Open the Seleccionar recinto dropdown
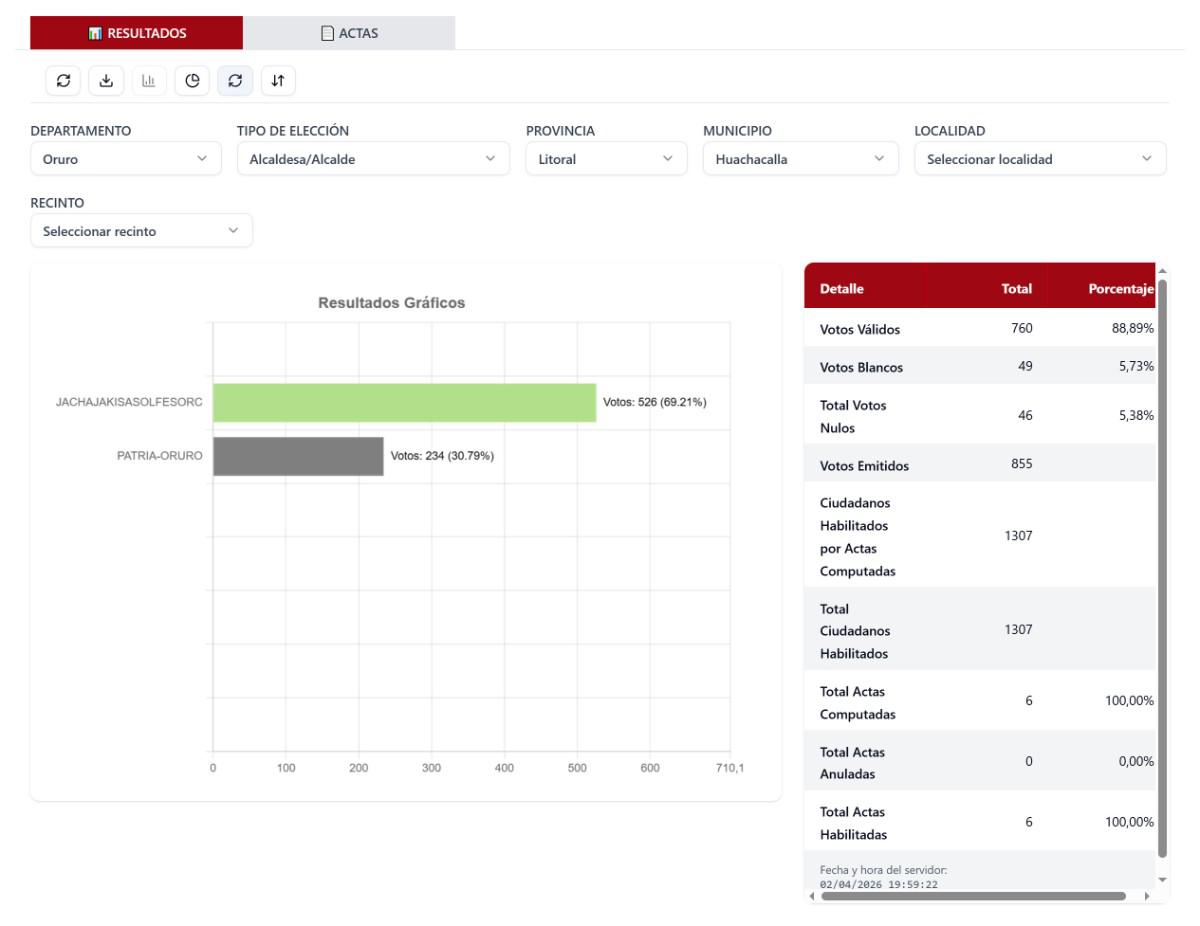Screen dimensions: 1200x926 [141, 231]
